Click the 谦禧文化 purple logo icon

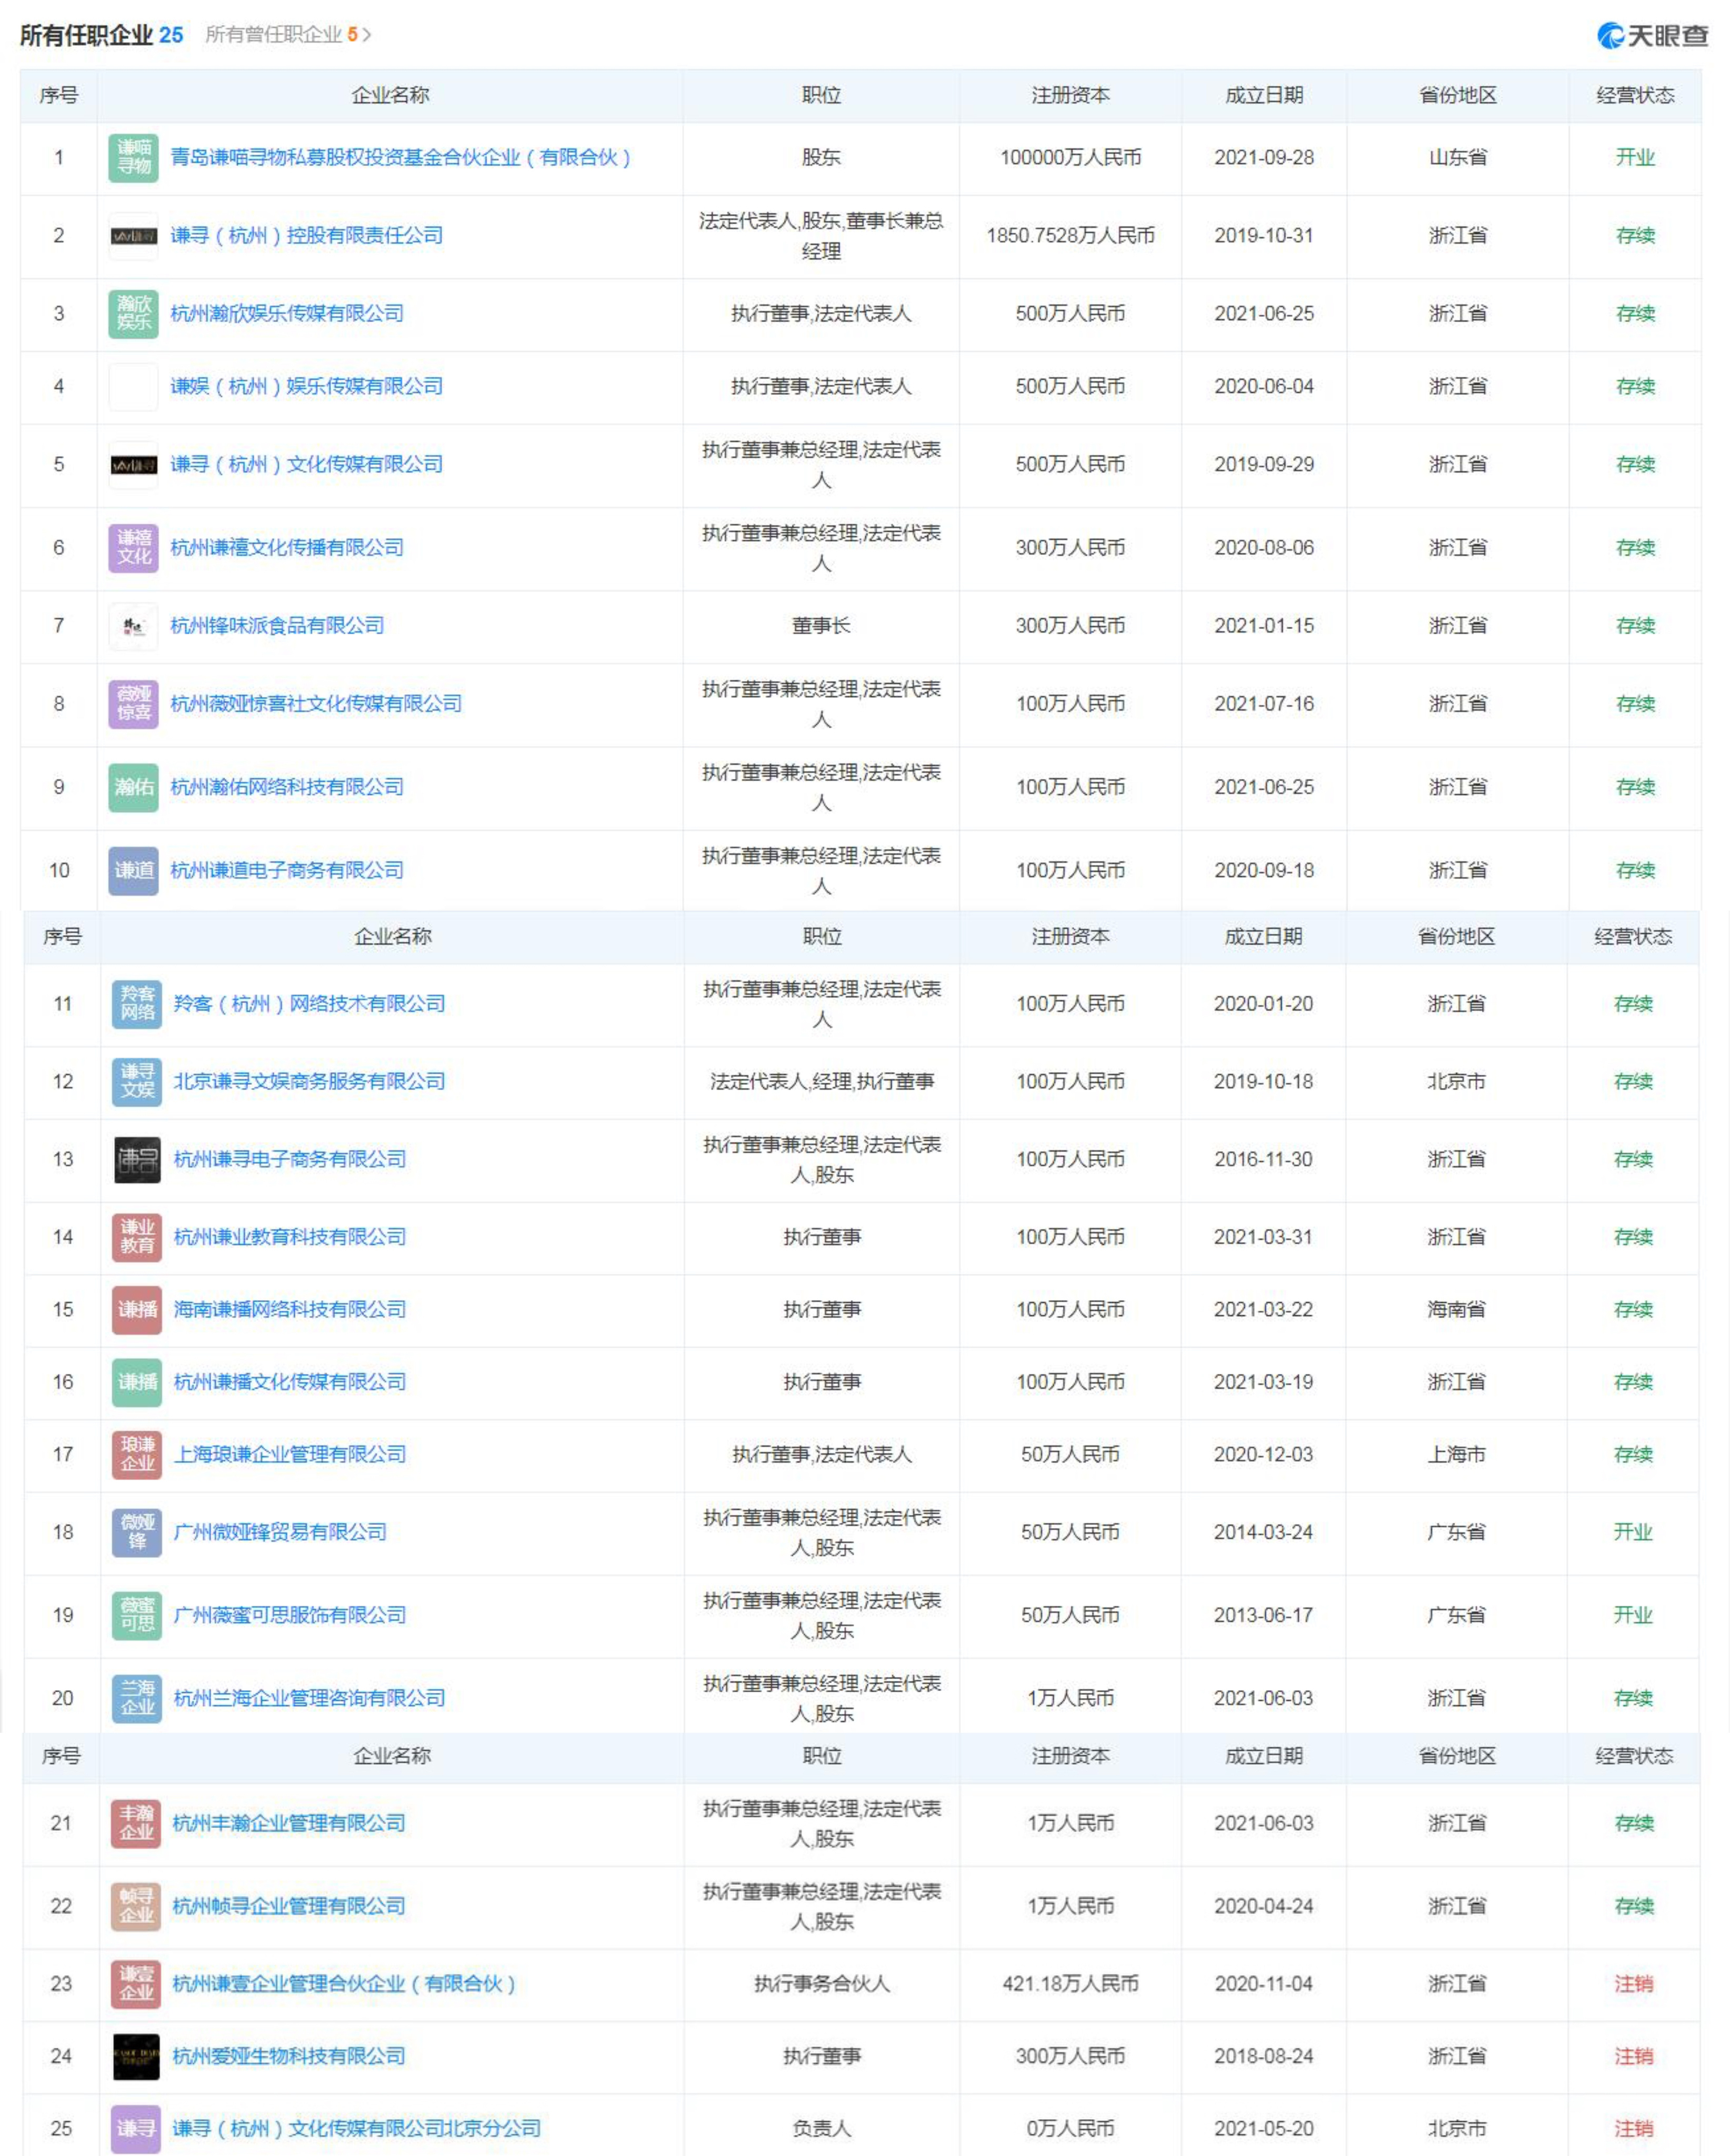(133, 548)
